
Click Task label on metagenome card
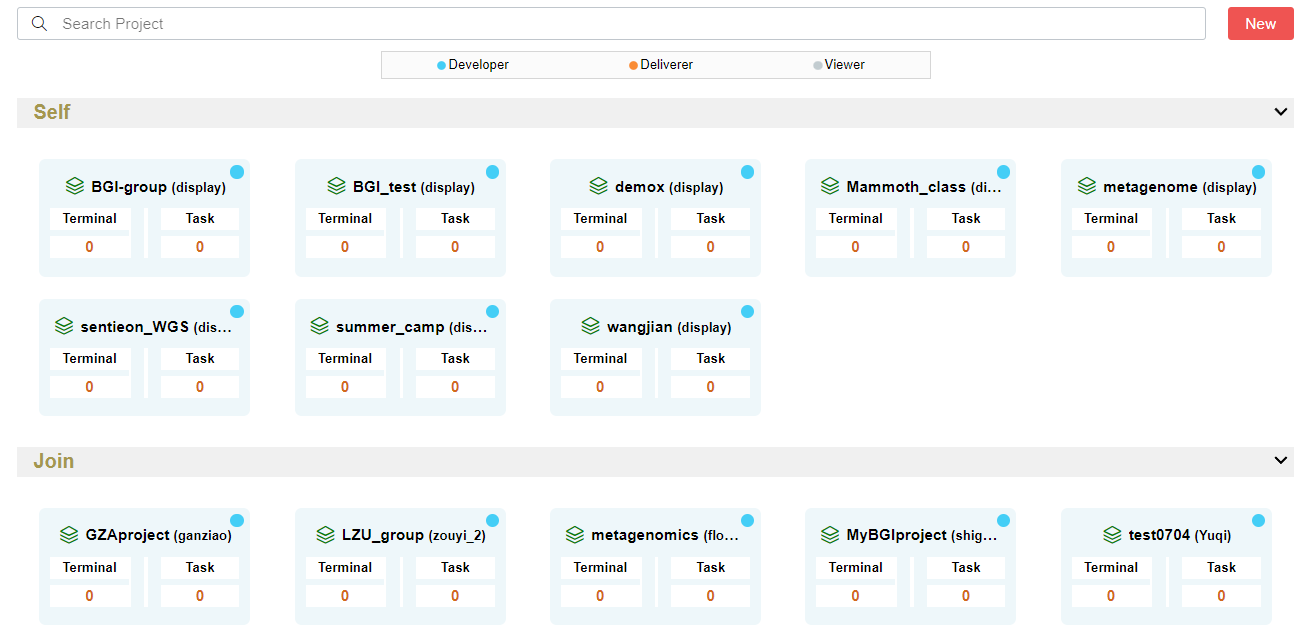1222,218
